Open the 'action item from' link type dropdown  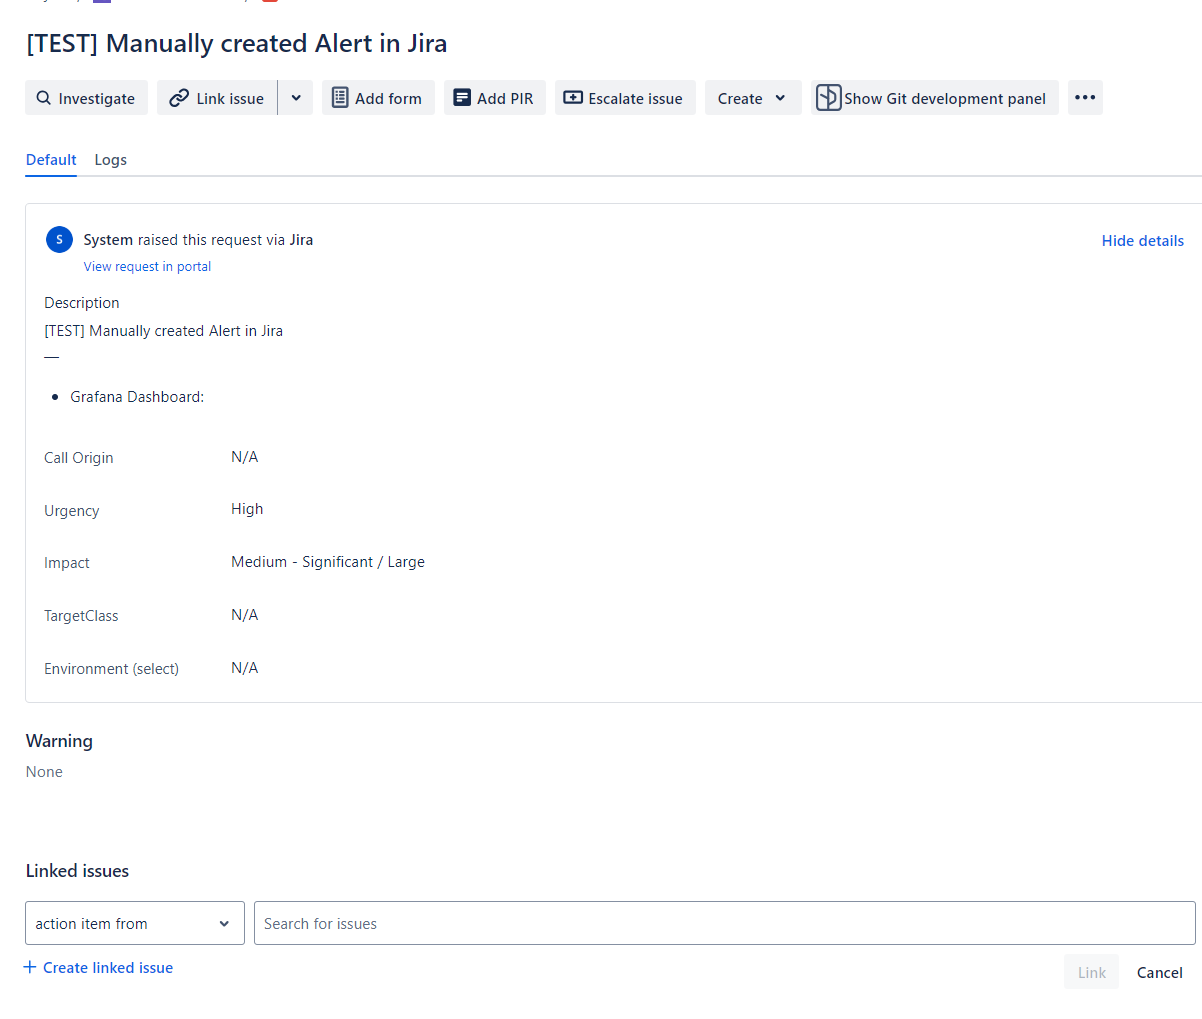coord(135,923)
